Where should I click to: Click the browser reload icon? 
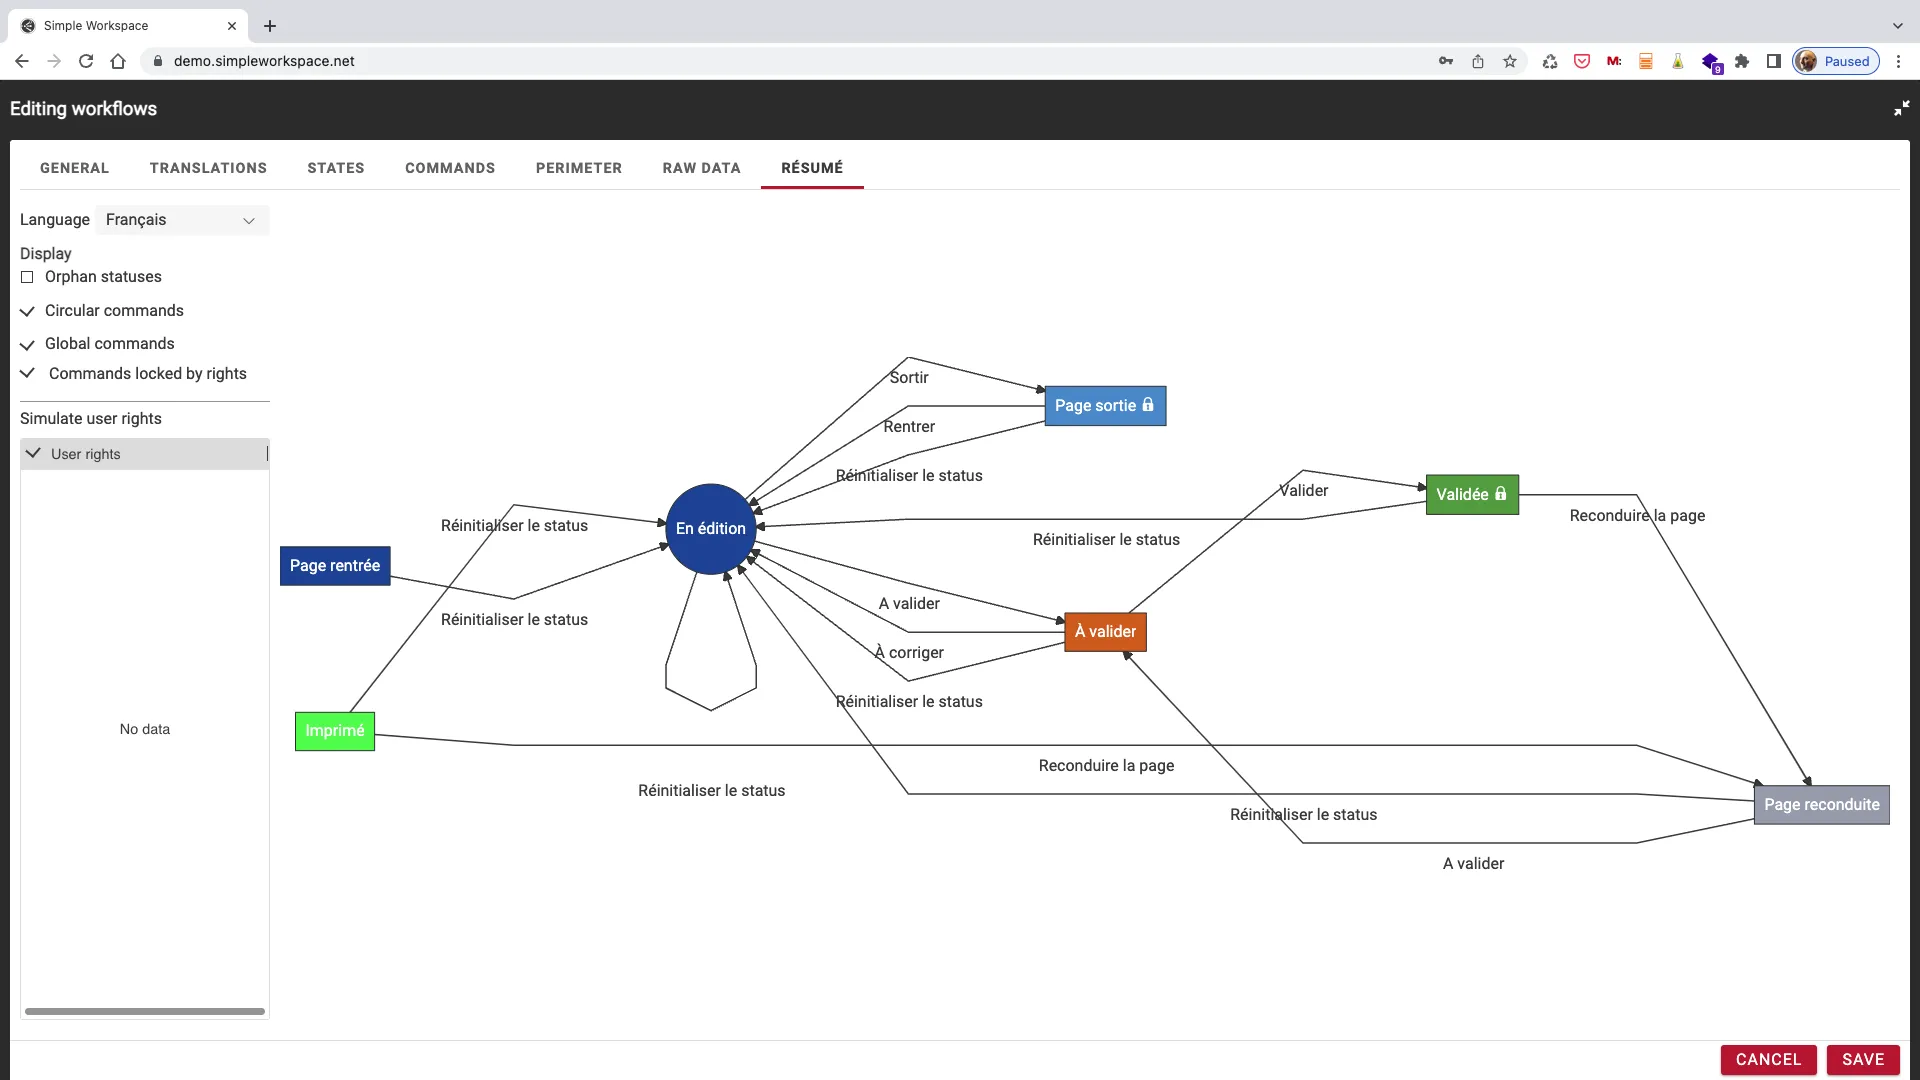(x=86, y=61)
